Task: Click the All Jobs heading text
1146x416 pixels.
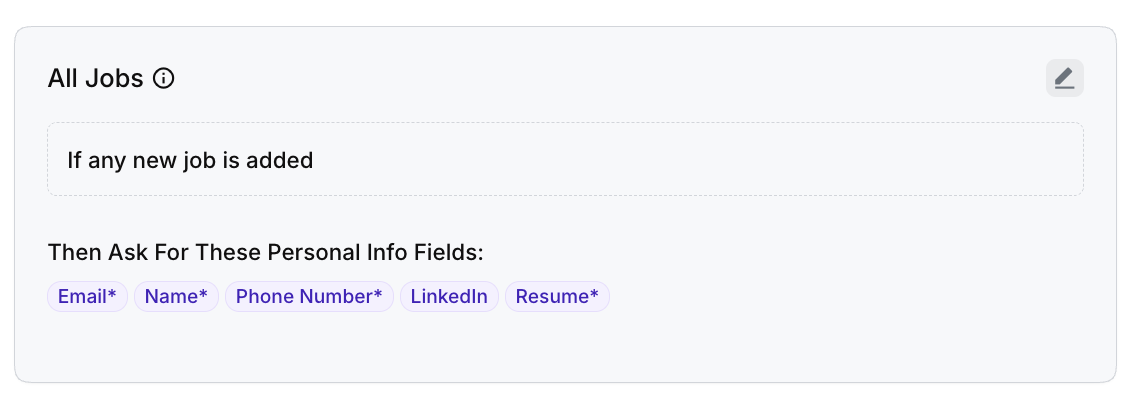Action: pyautogui.click(x=96, y=78)
